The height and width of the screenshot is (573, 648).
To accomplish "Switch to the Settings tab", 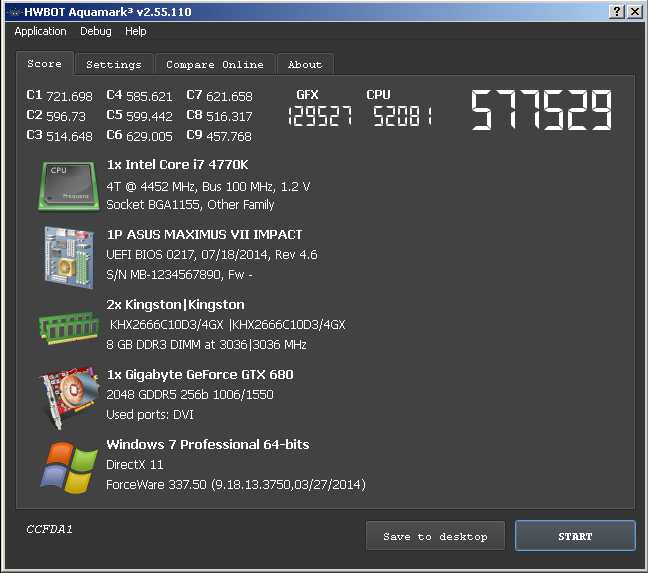I will 113,64.
